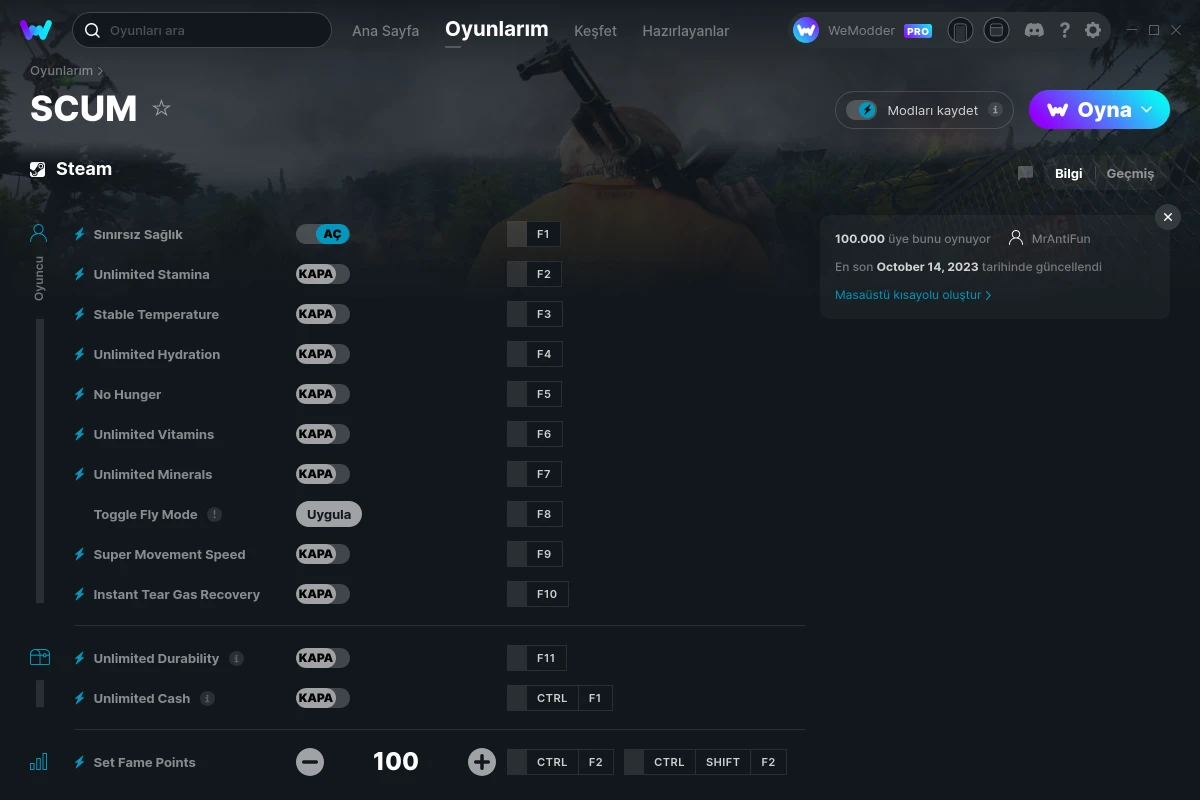Image resolution: width=1200 pixels, height=800 pixels.
Task: Turn on the Modları kaydet switch
Action: [861, 110]
